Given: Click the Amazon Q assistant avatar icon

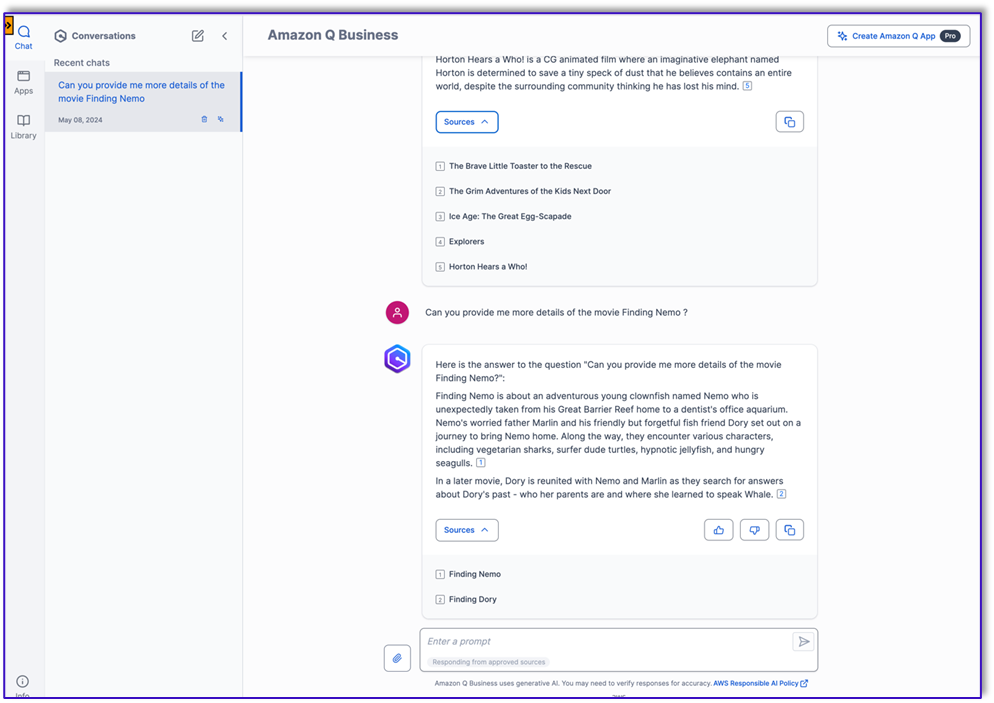Looking at the screenshot, I should (x=397, y=359).
